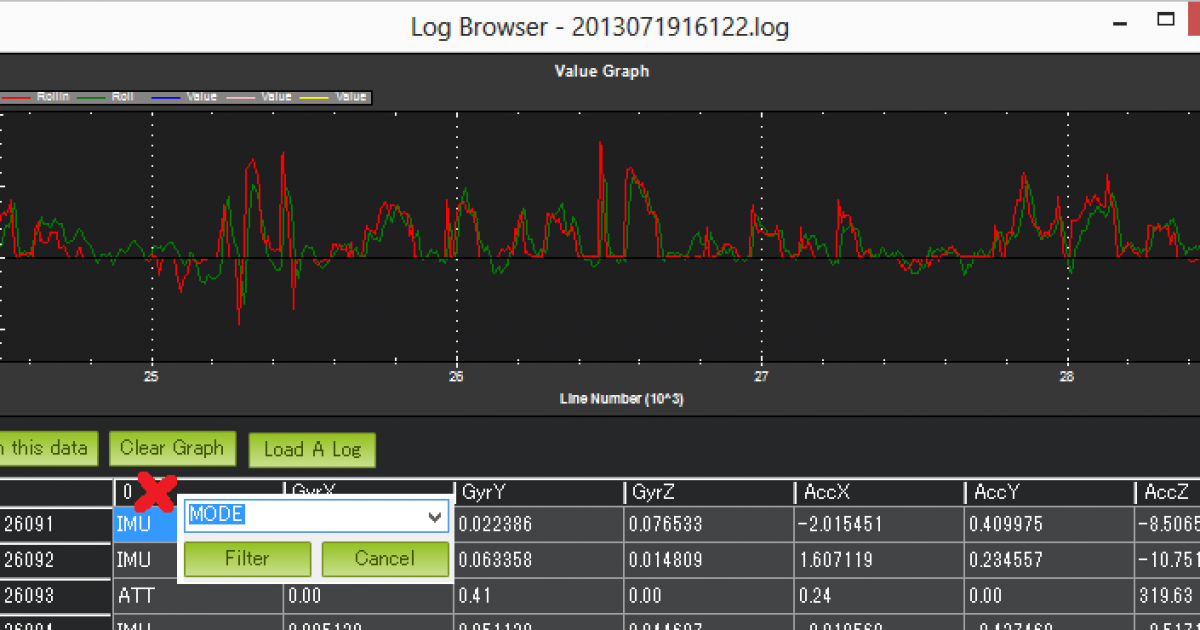The height and width of the screenshot is (630, 1200).
Task: Select the IMU cell in row 26092
Action: [145, 560]
